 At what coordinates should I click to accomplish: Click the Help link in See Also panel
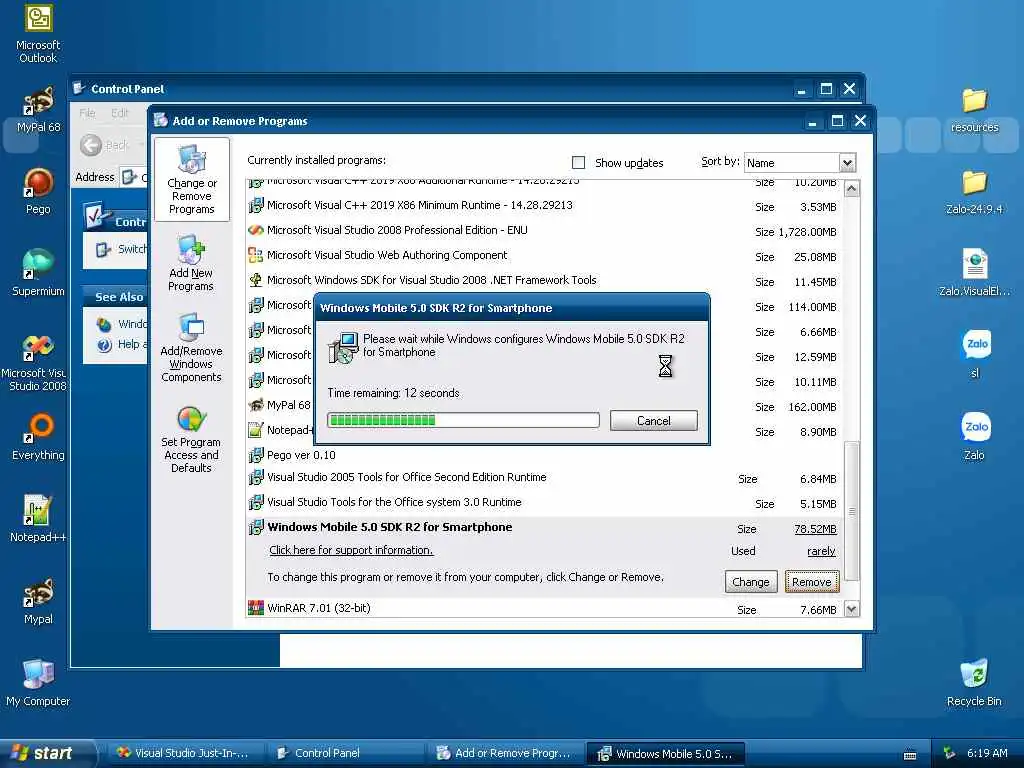point(123,344)
